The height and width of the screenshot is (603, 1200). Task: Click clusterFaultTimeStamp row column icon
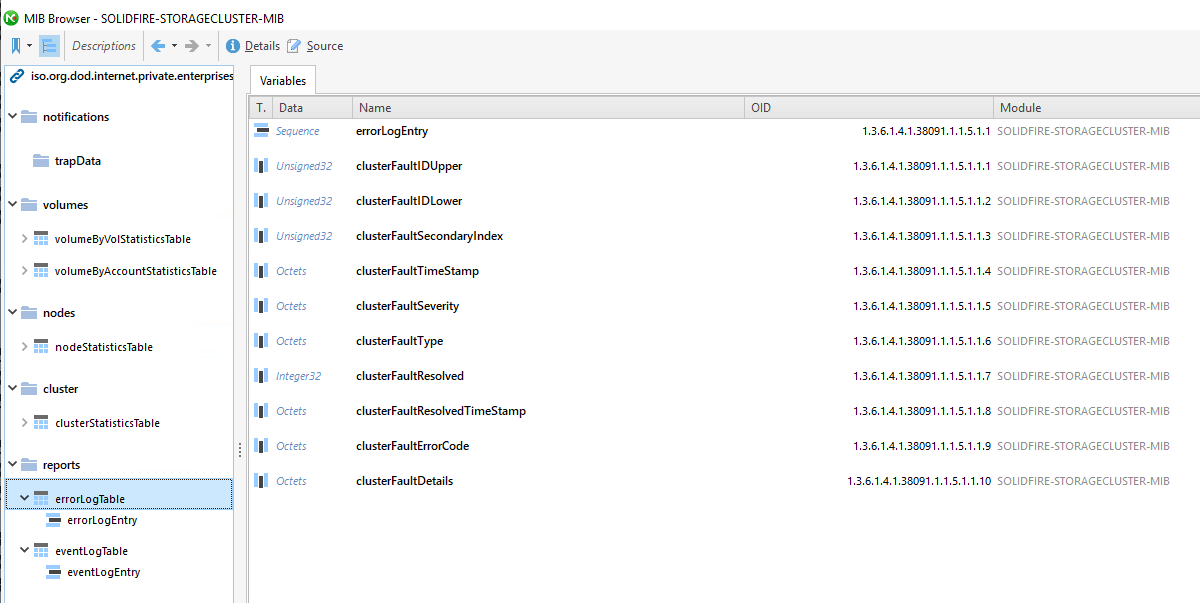[x=261, y=271]
